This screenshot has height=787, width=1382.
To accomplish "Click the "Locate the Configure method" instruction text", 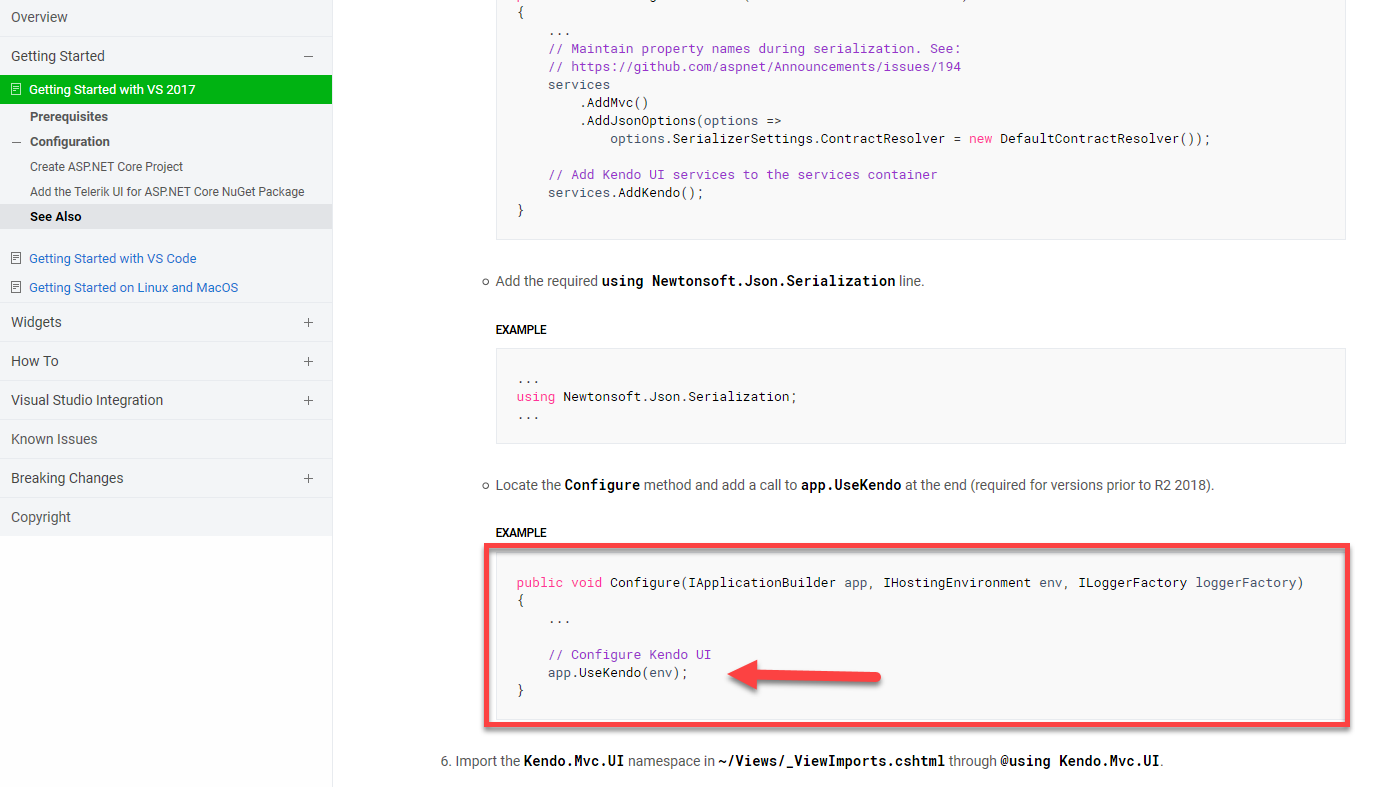I will [x=855, y=485].
